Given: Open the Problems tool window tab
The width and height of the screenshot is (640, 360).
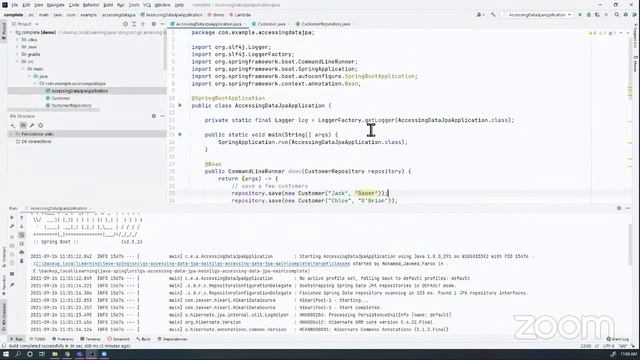Looking at the screenshot, I should pos(63,339).
